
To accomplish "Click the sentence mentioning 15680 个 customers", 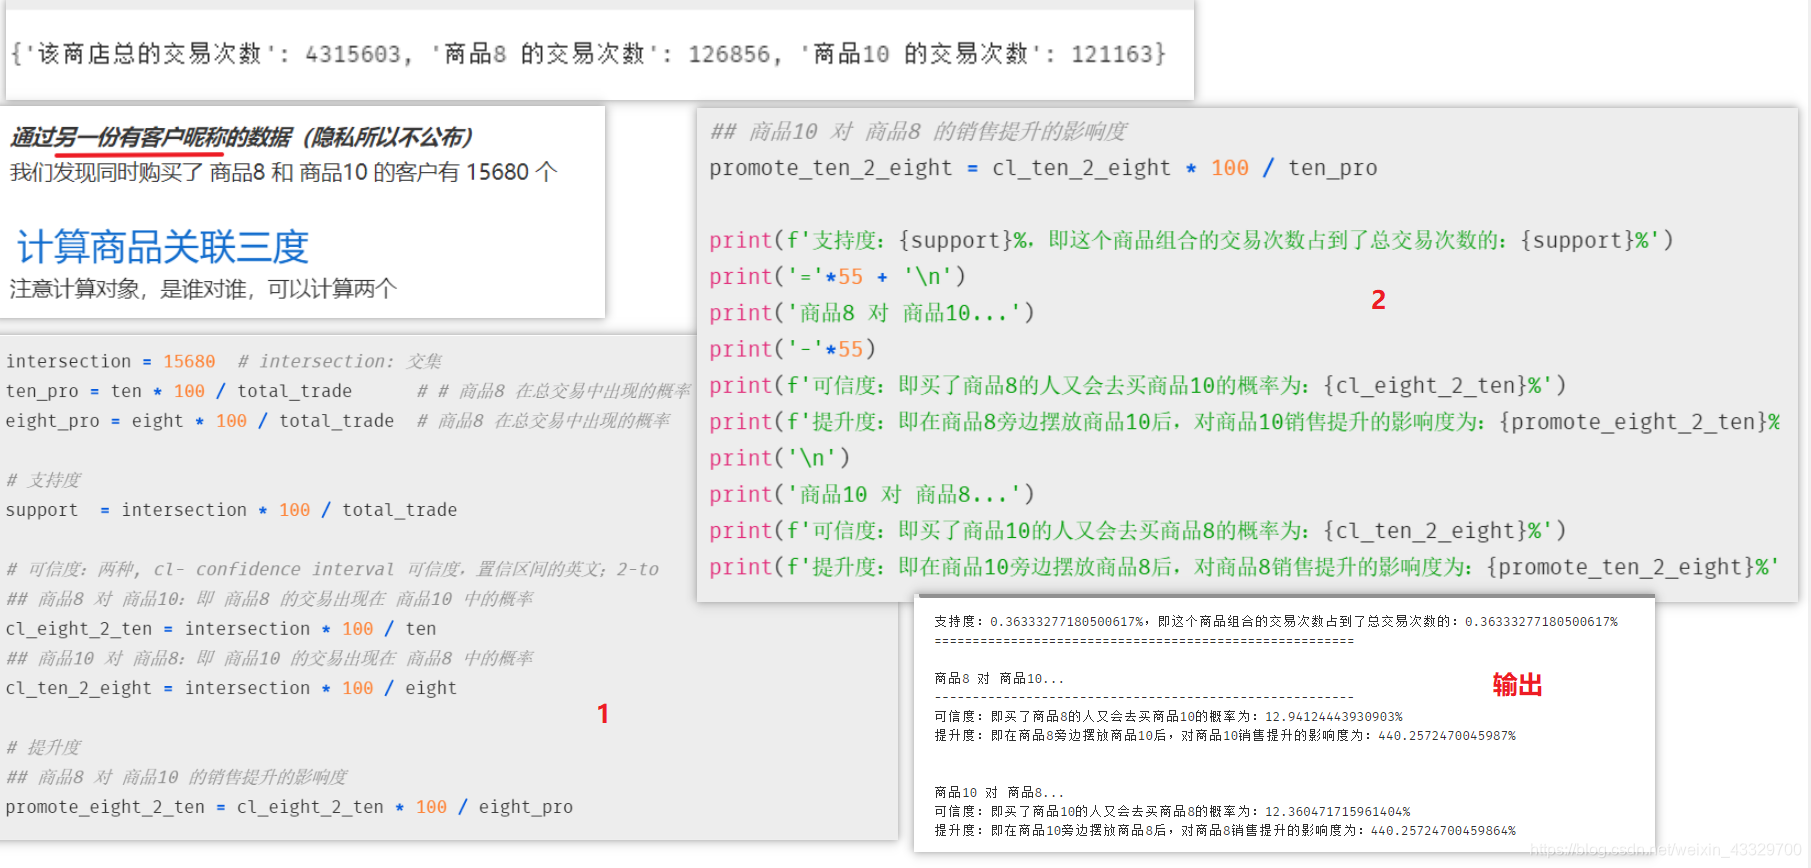I will pos(283,173).
